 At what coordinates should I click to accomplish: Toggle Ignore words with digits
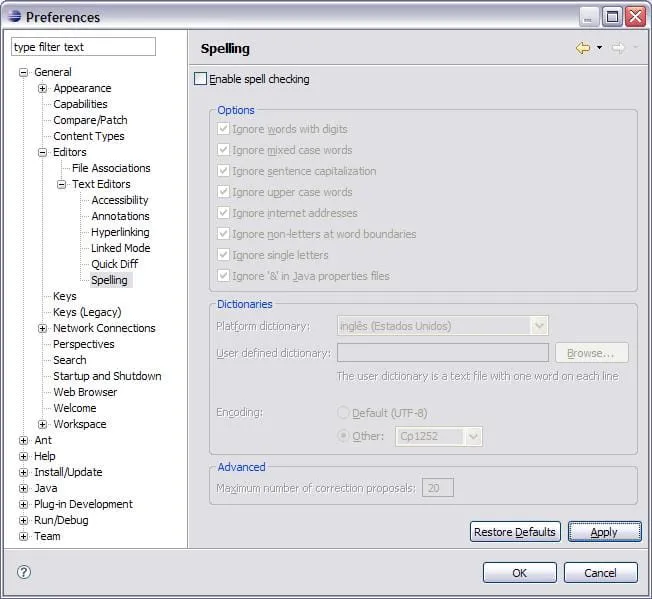(x=223, y=128)
